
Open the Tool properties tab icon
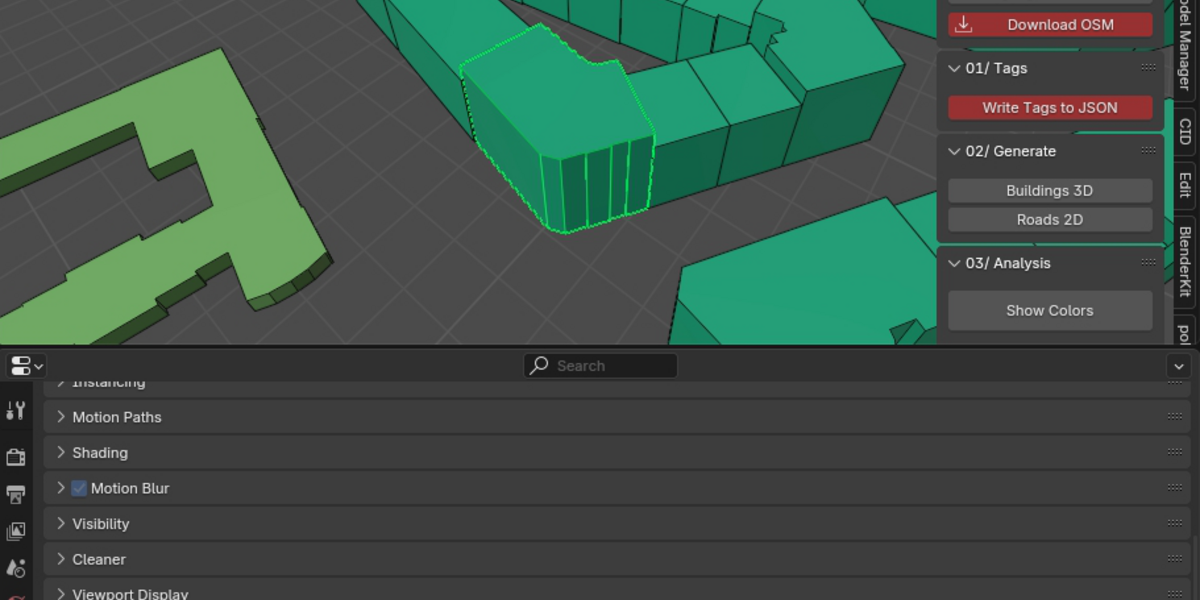point(16,410)
